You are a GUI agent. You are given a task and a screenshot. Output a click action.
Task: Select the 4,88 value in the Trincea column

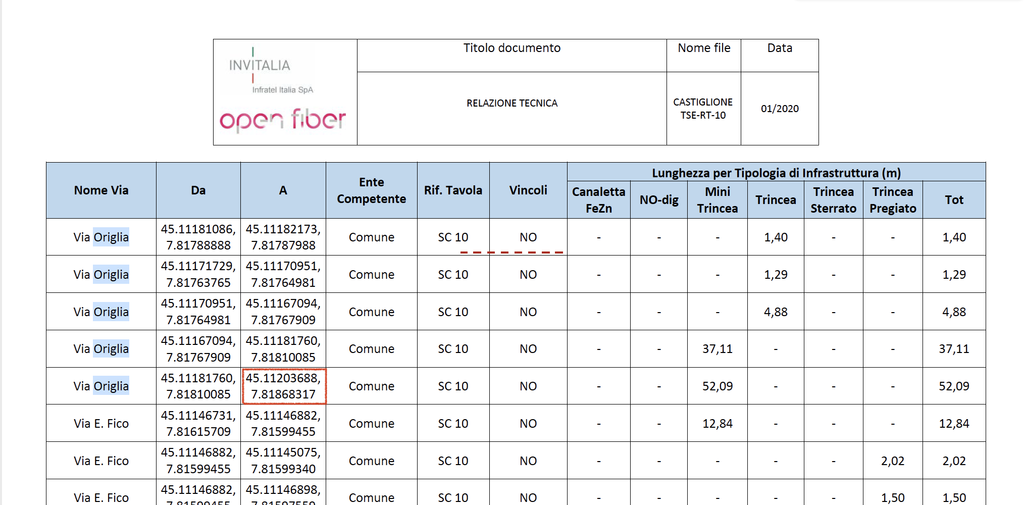coord(775,312)
